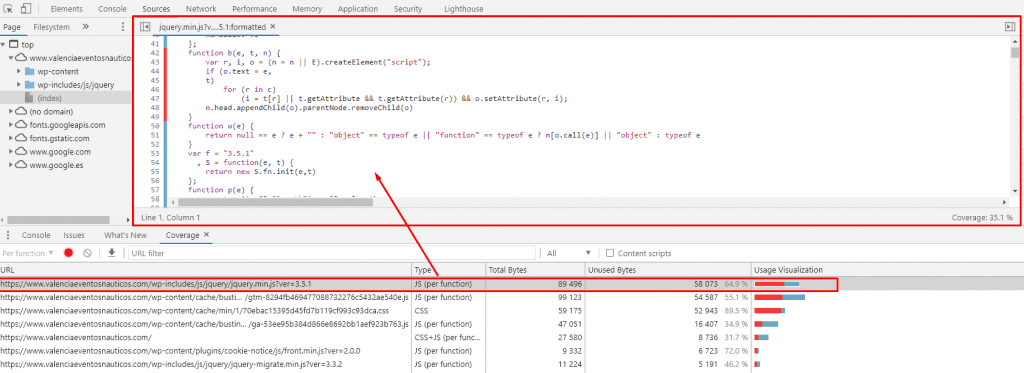Open the Network panel tab
This screenshot has width=1024, height=373.
tap(201, 9)
